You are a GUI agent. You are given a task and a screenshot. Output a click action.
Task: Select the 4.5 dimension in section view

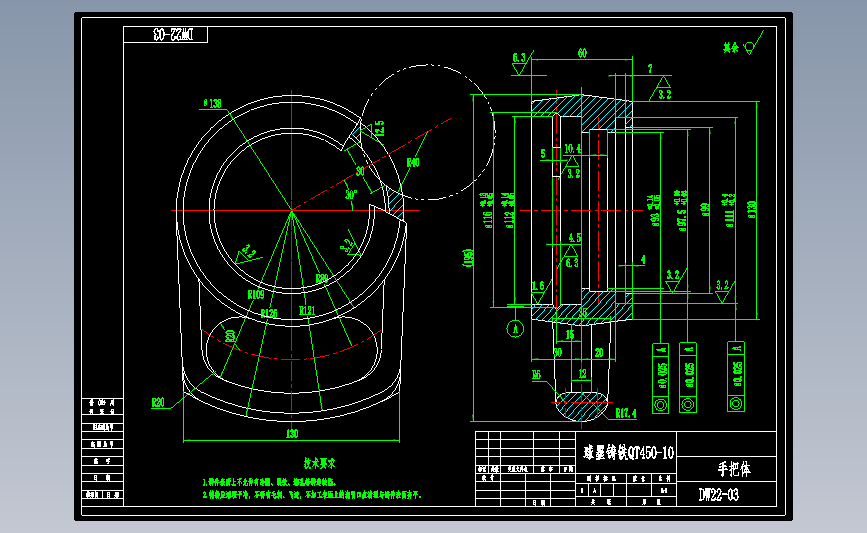click(x=575, y=238)
